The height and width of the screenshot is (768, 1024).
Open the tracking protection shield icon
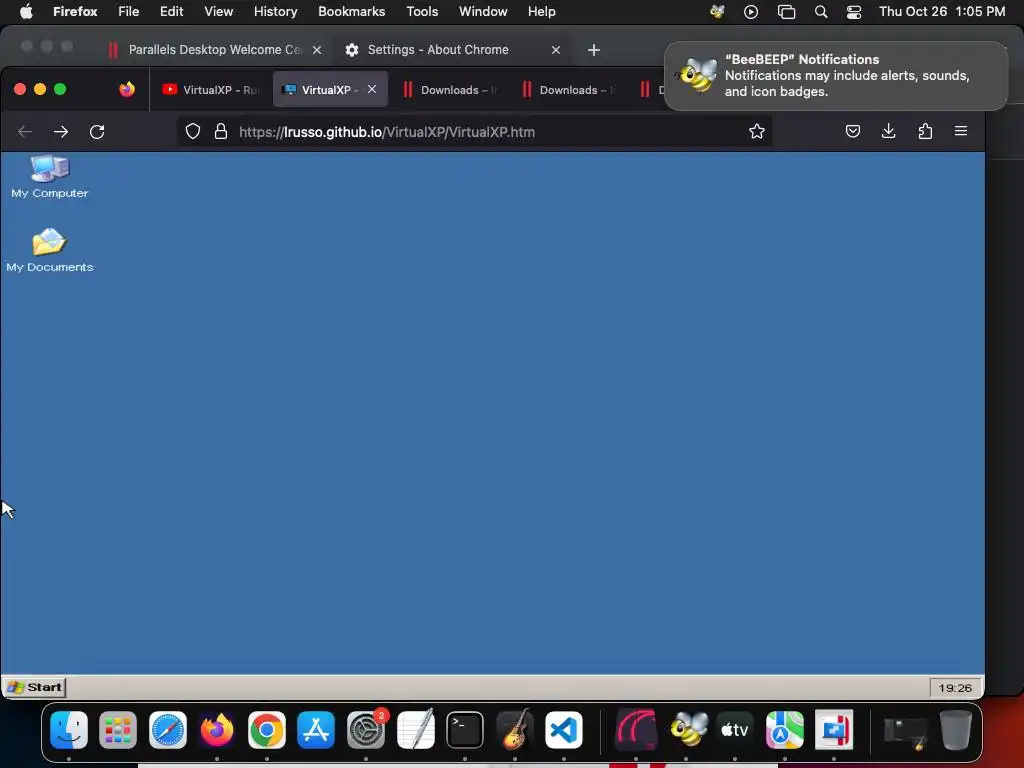pos(193,132)
